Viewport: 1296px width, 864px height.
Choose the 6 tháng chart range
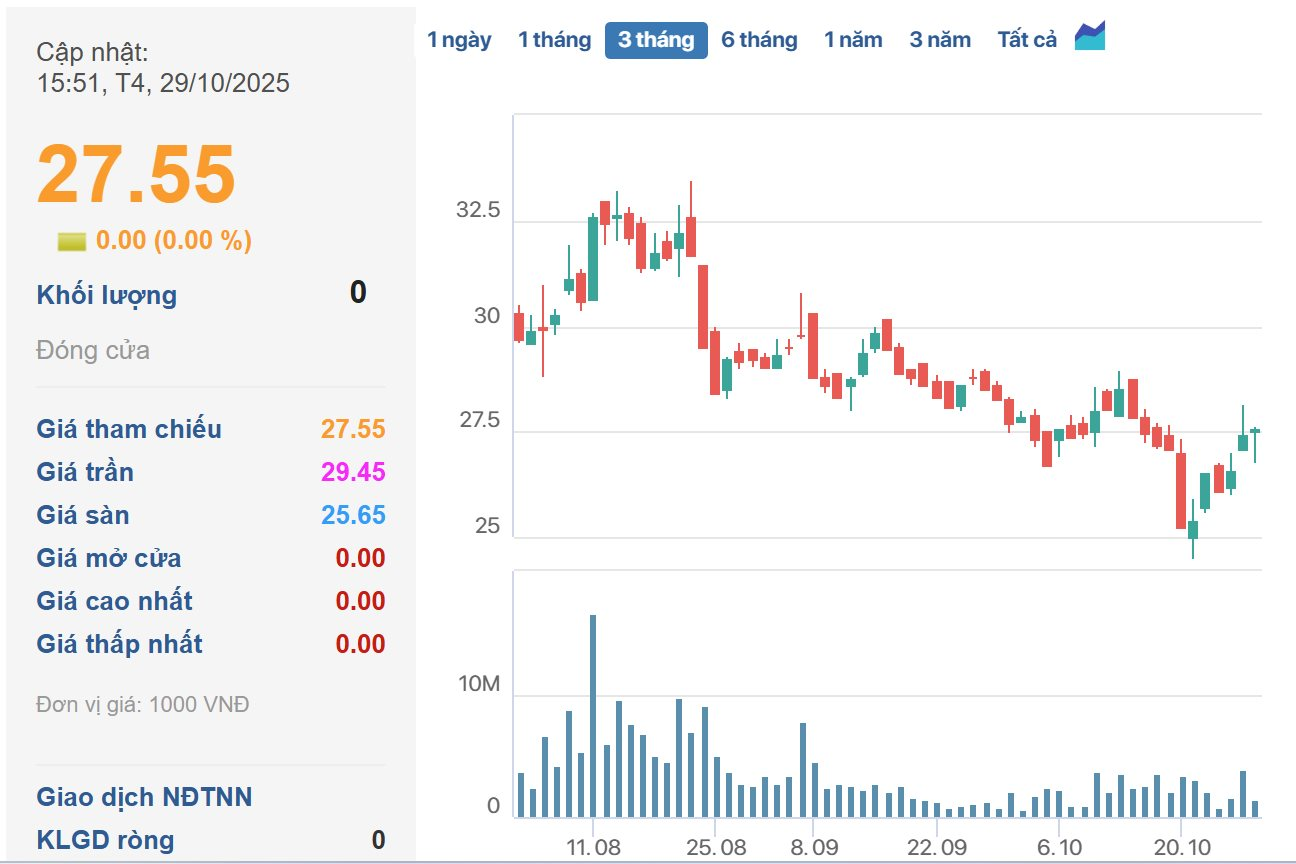pyautogui.click(x=759, y=40)
